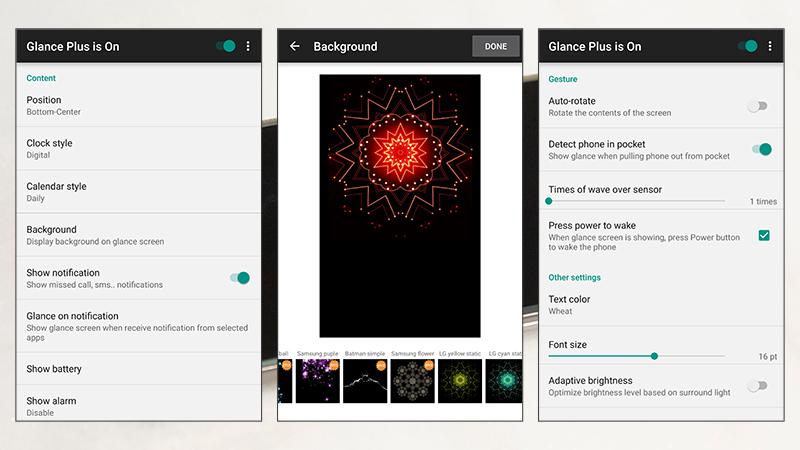The image size is (800, 450).
Task: Tap DONE on the Background screen
Action: click(496, 46)
